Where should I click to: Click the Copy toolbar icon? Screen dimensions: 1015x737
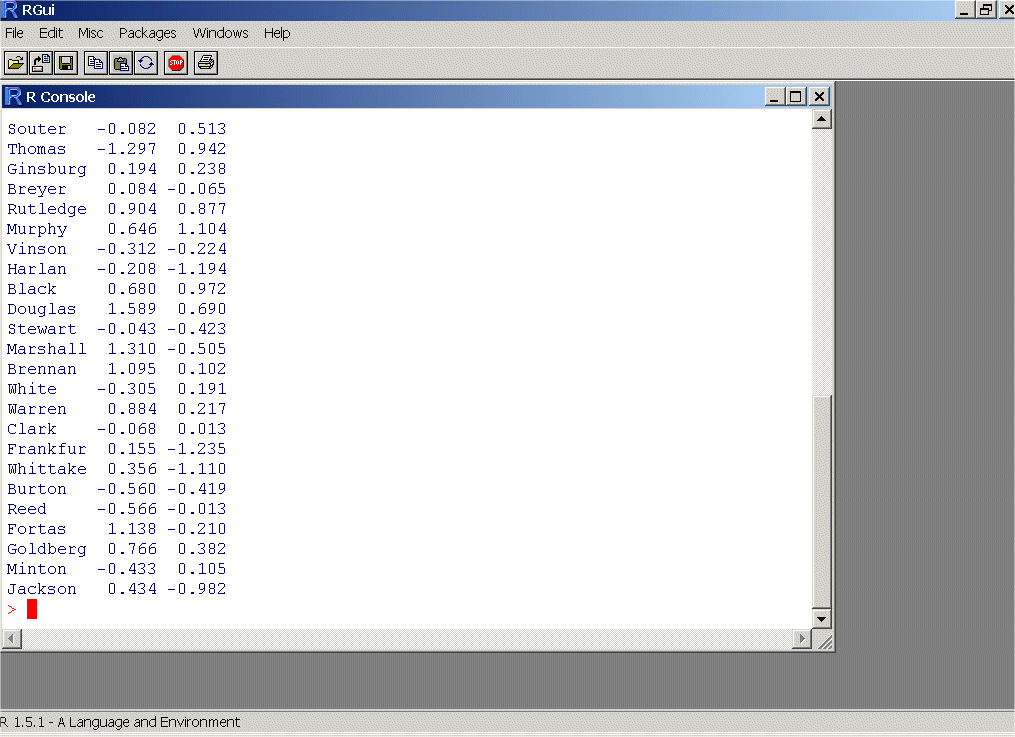(x=96, y=63)
